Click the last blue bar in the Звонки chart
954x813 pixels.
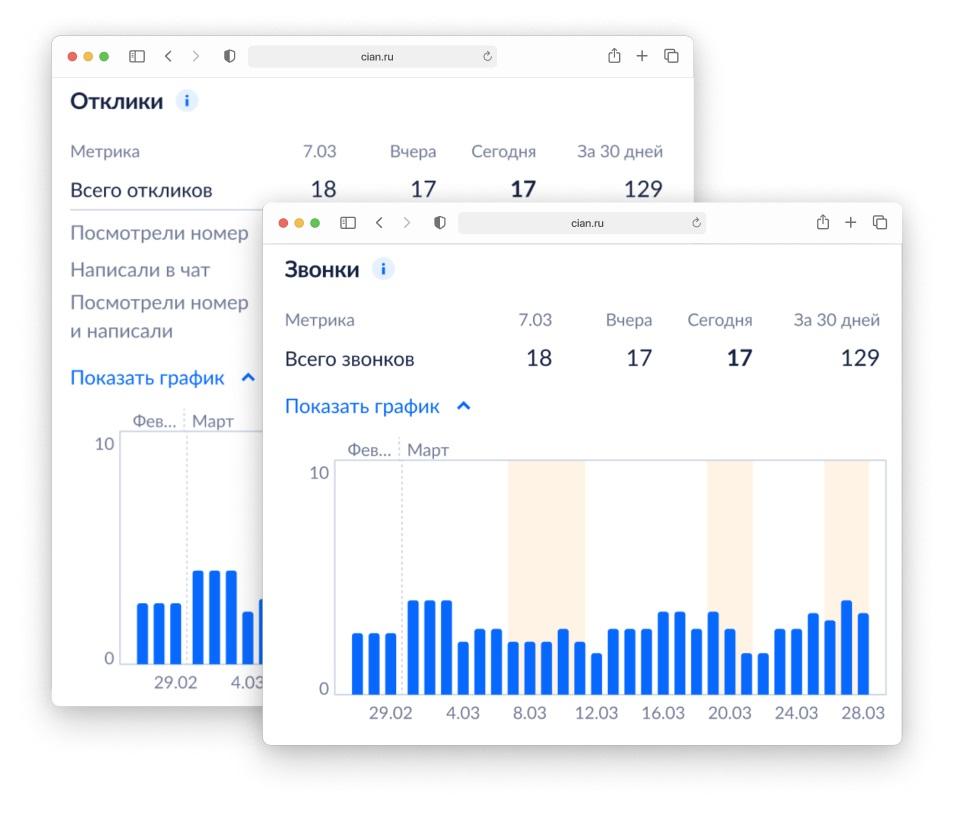coord(863,653)
